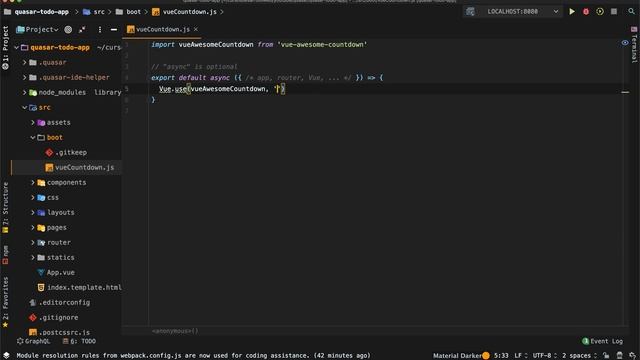Click the locate/scroll-from-source target icon
Image resolution: width=640 pixels, height=360 pixels.
(x=68, y=29)
